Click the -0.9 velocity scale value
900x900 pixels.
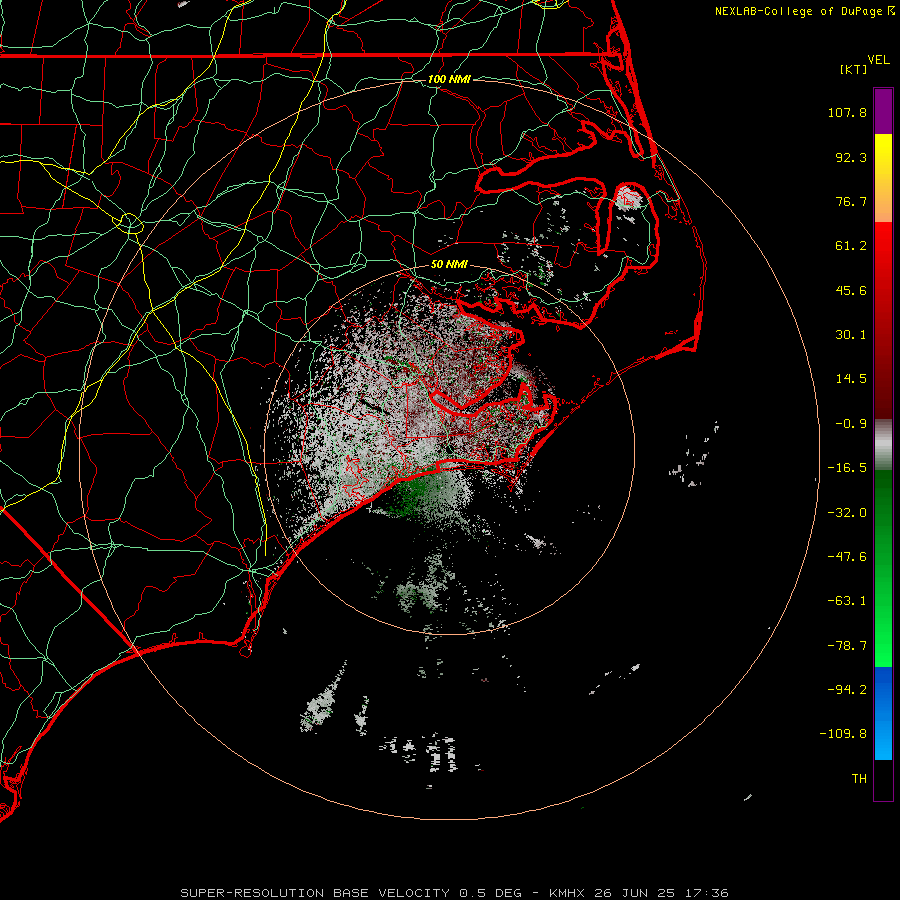pyautogui.click(x=851, y=424)
